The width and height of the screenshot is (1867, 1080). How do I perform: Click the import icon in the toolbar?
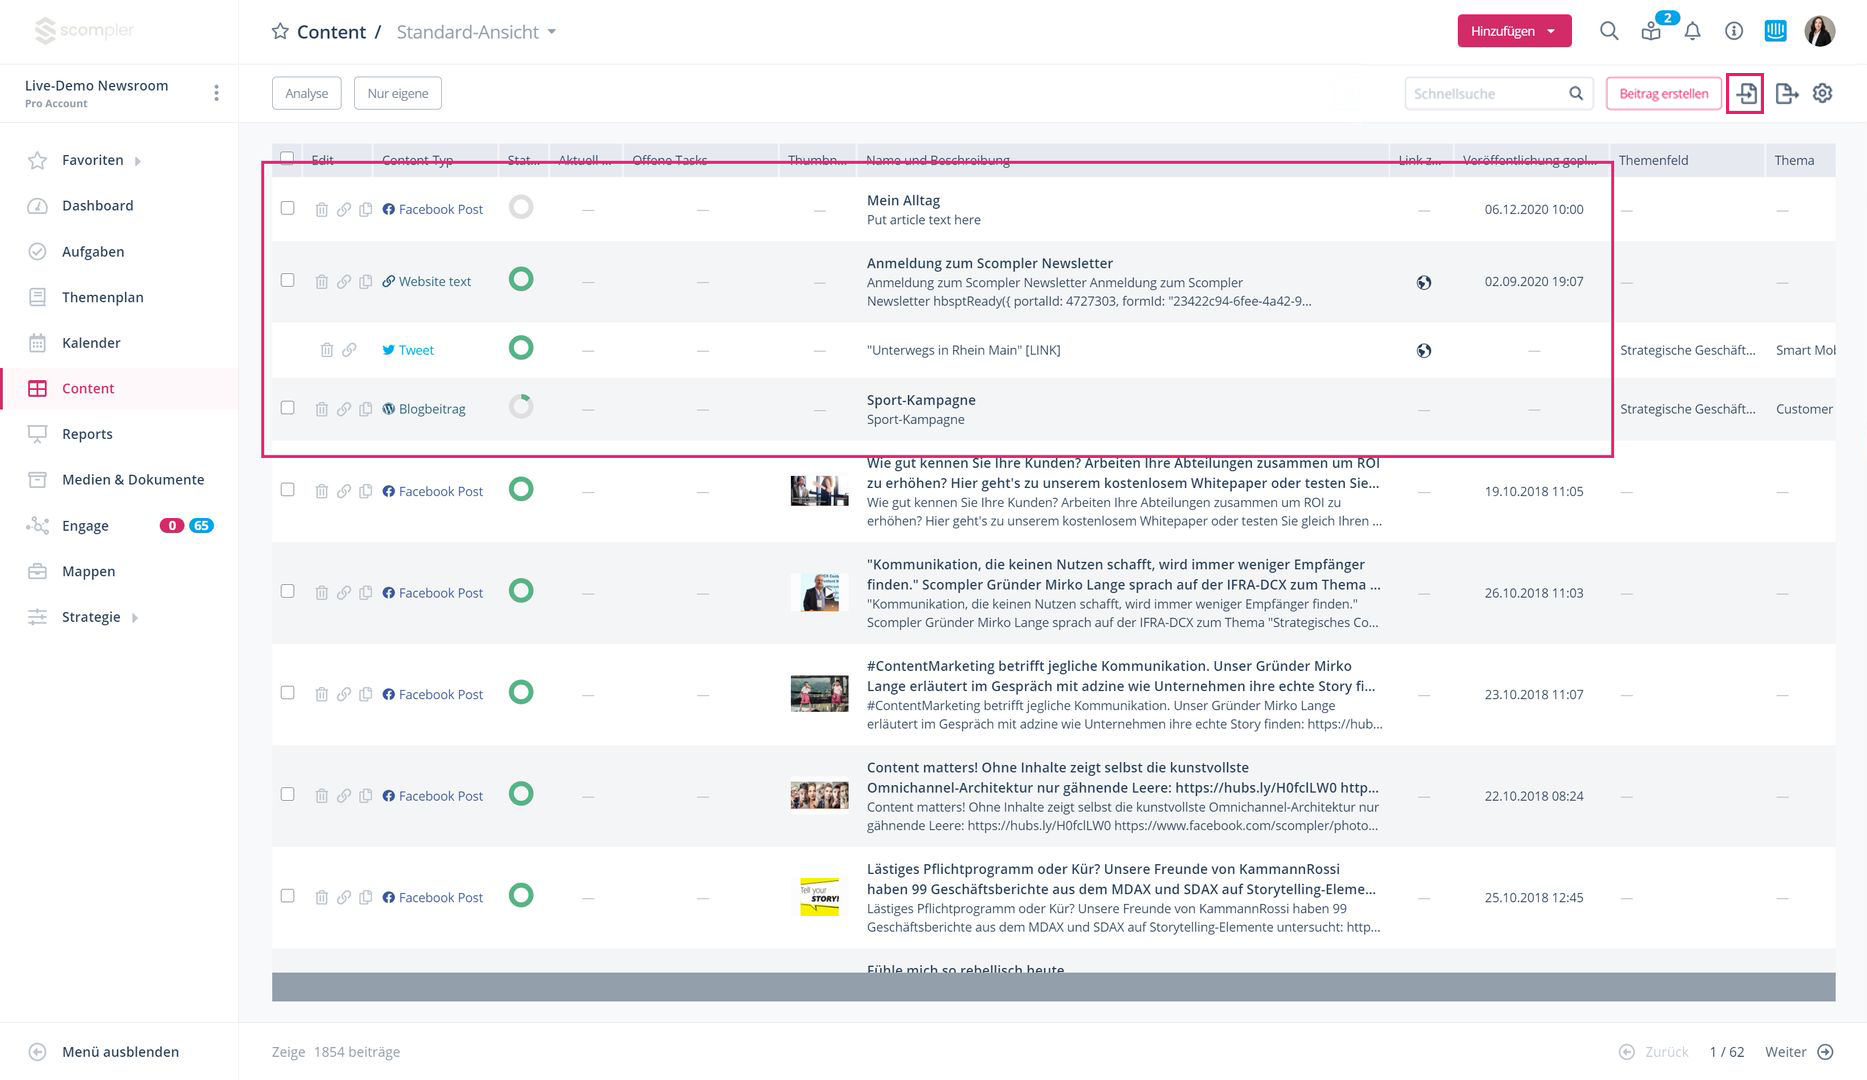(1745, 94)
